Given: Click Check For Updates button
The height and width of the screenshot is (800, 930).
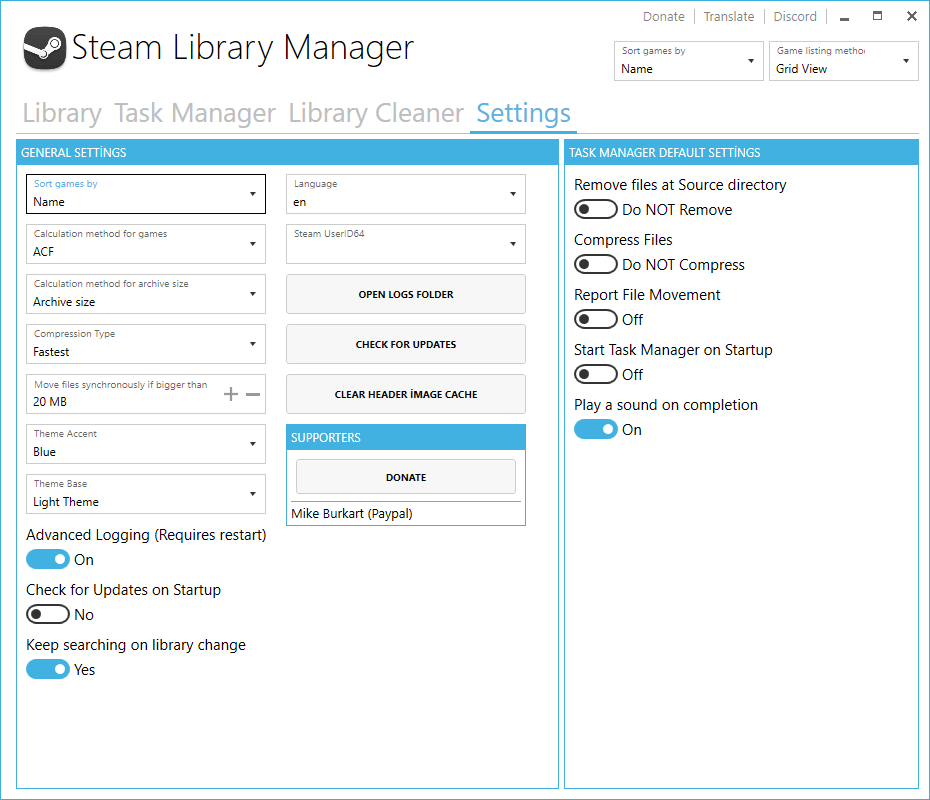Looking at the screenshot, I should pyautogui.click(x=406, y=344).
